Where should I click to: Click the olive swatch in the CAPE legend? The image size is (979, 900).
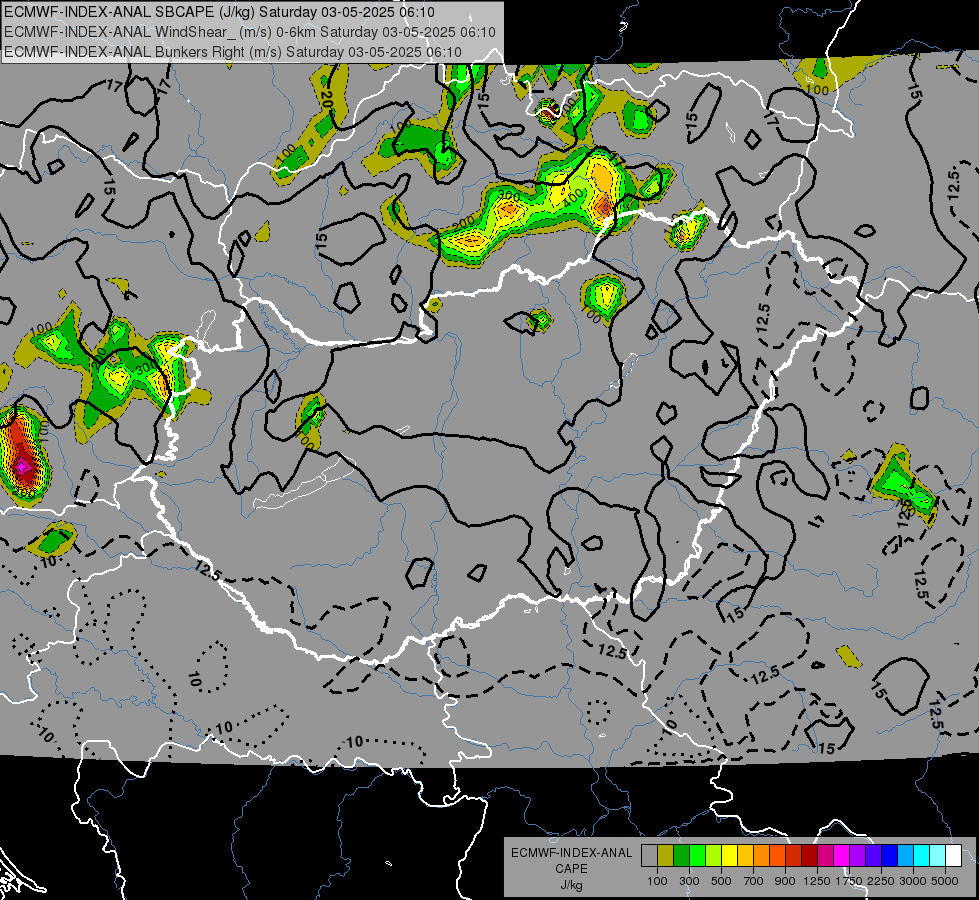tap(666, 855)
